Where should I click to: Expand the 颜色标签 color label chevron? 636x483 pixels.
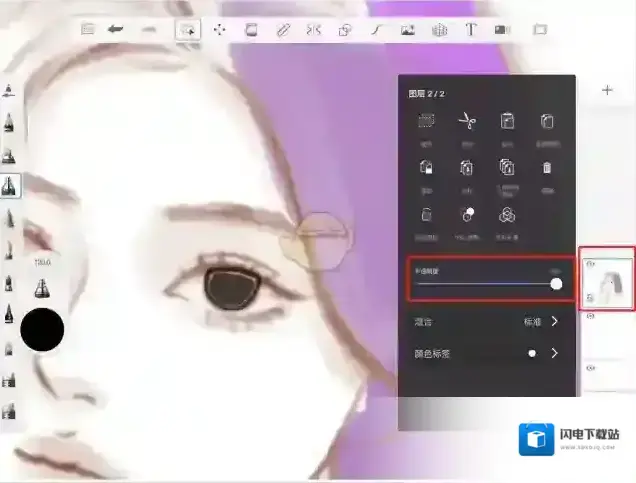coord(555,353)
